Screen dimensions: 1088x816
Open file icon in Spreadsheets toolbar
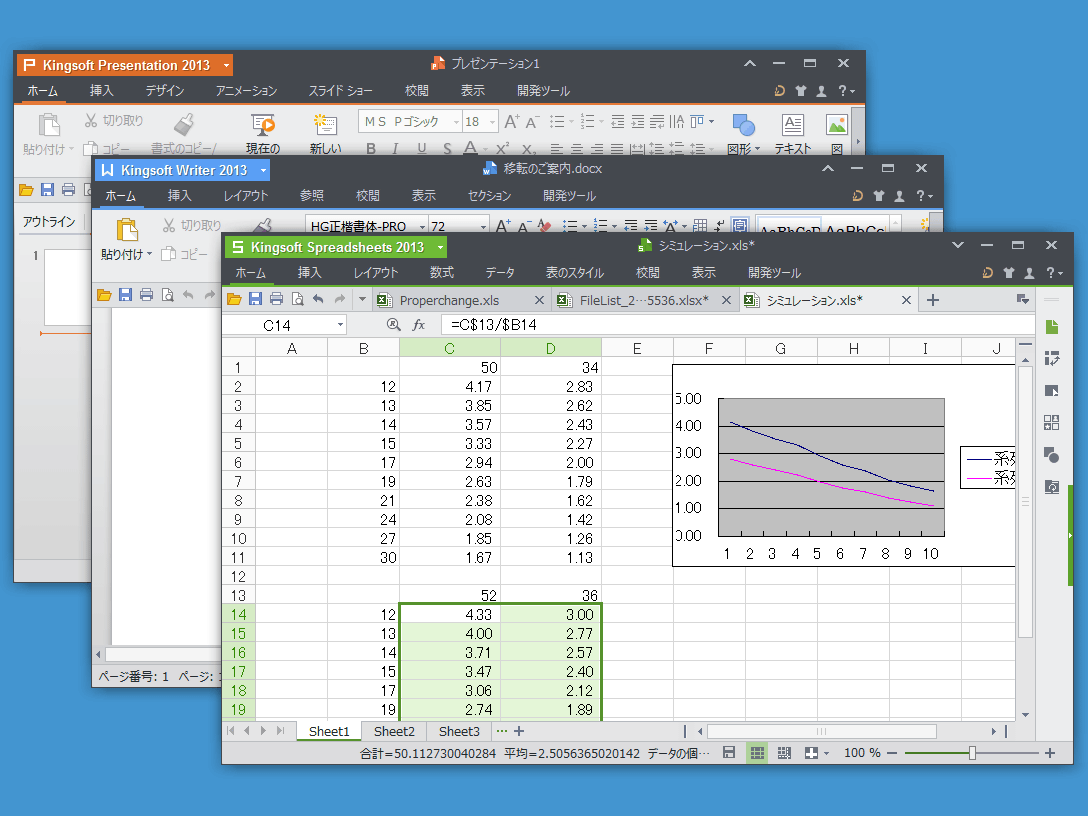235,299
